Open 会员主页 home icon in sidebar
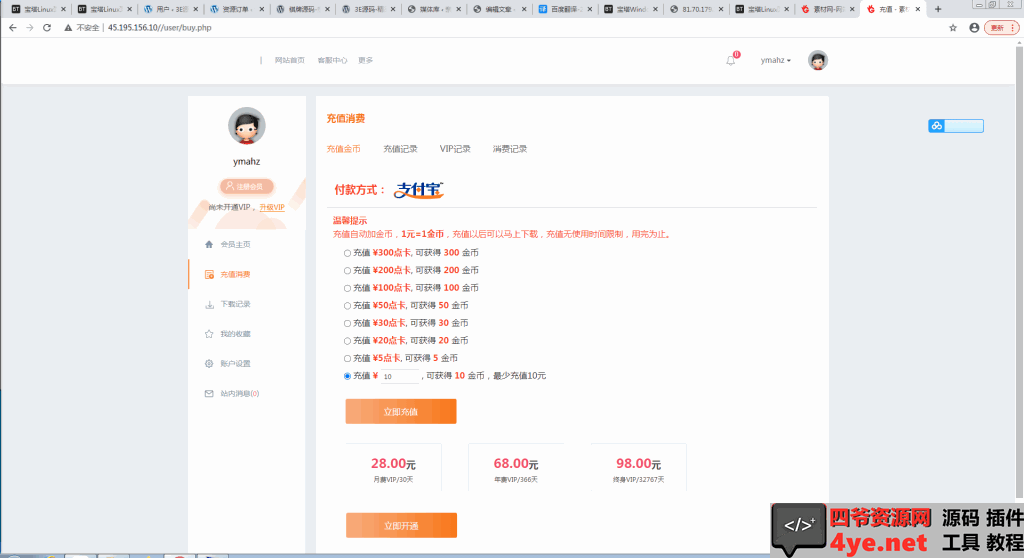The height and width of the screenshot is (558, 1024). click(209, 244)
